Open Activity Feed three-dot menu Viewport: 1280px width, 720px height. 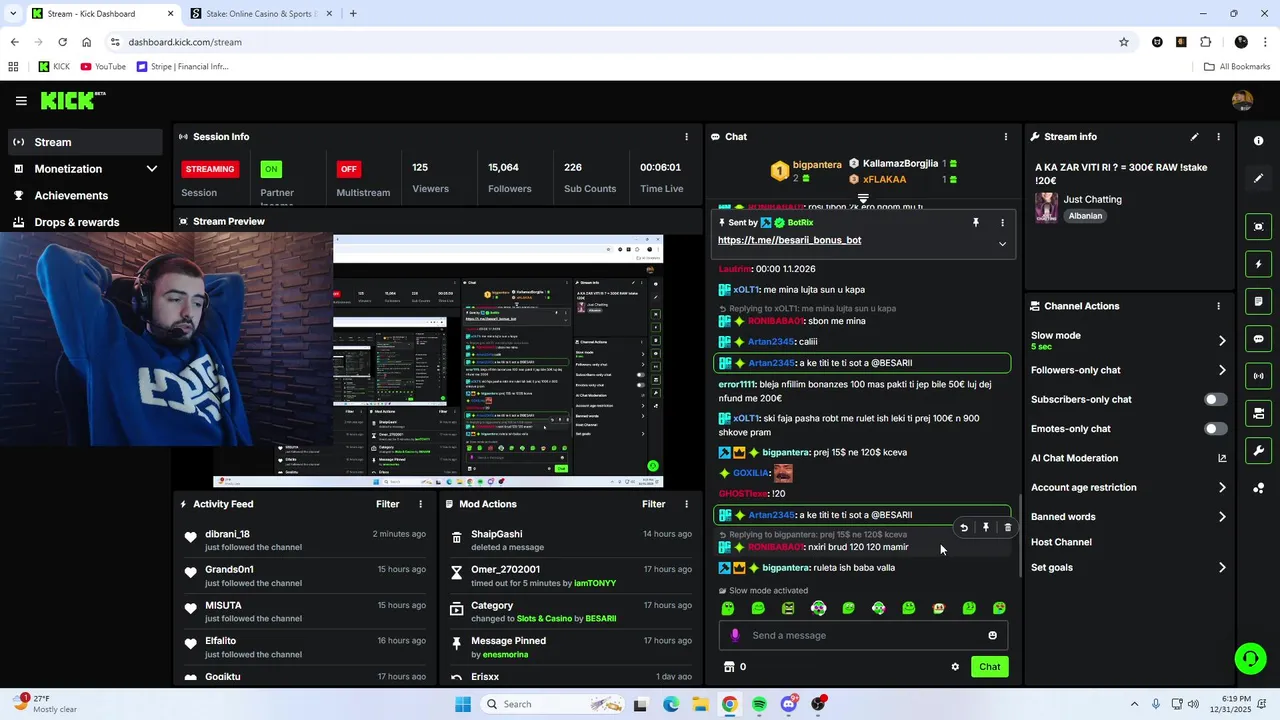[420, 504]
